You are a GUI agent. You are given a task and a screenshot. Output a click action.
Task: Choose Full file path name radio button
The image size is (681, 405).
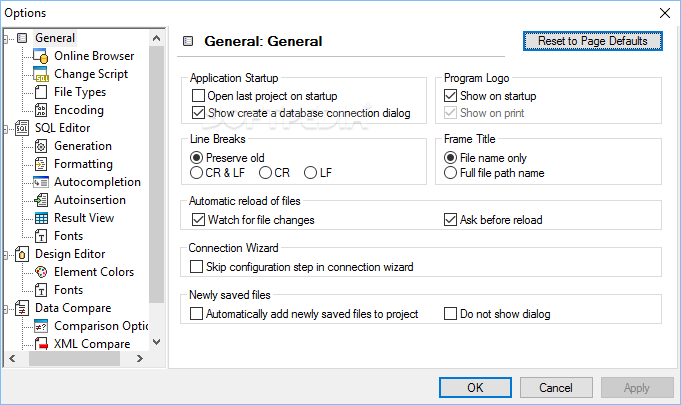click(450, 173)
